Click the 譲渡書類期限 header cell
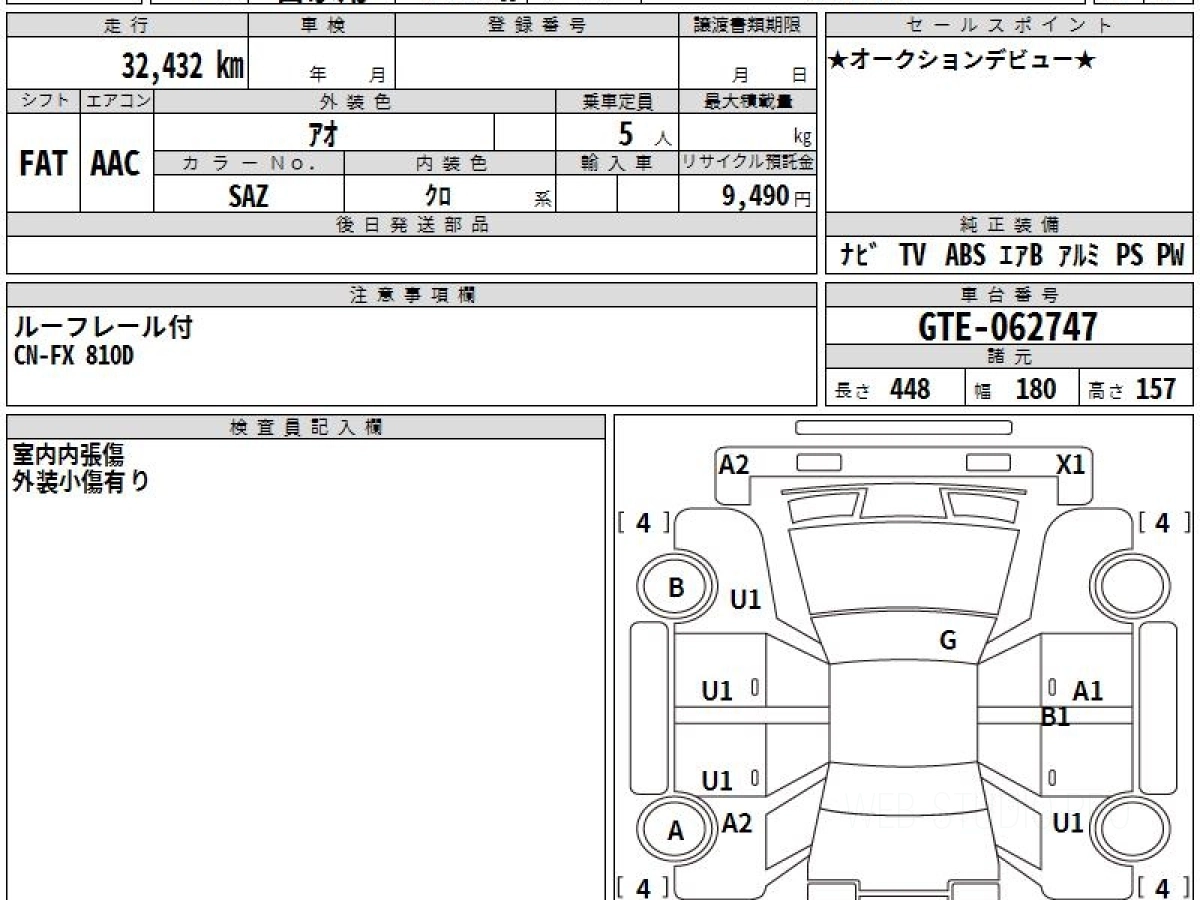This screenshot has width=1200, height=900. coord(748,26)
